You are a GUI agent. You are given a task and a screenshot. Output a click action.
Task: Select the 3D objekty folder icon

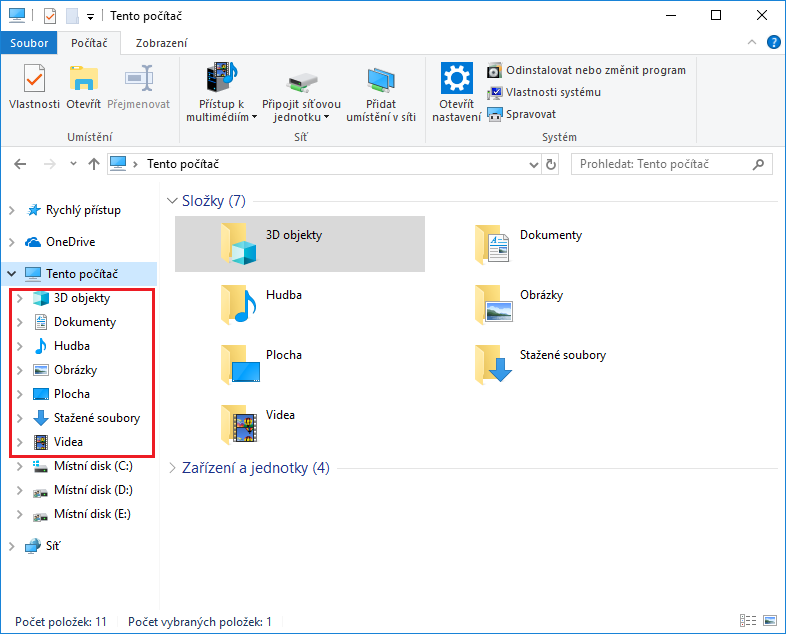239,244
